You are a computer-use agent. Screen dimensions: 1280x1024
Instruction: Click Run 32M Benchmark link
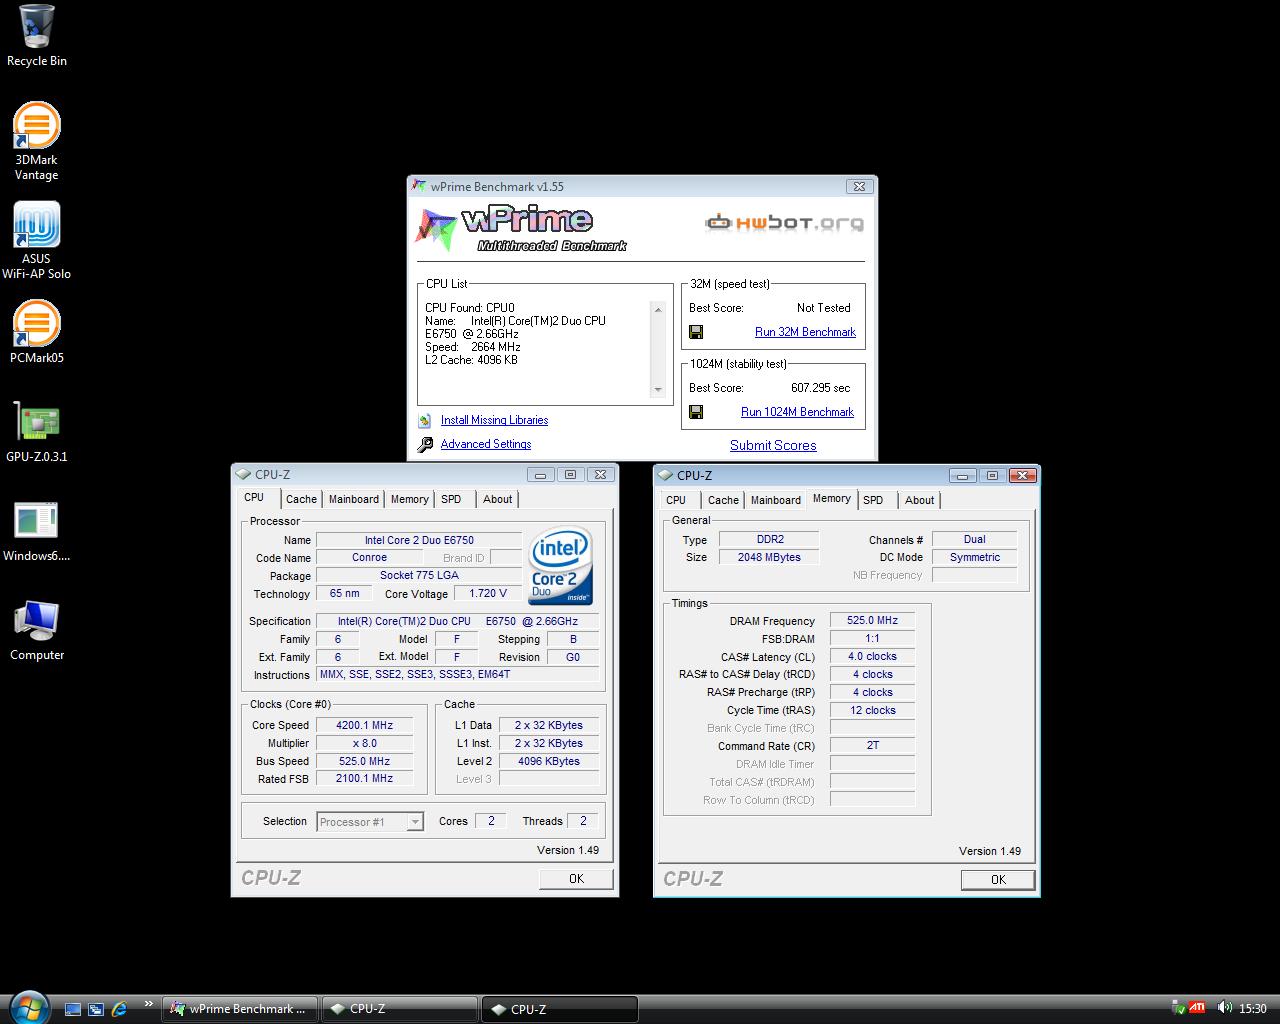(805, 332)
